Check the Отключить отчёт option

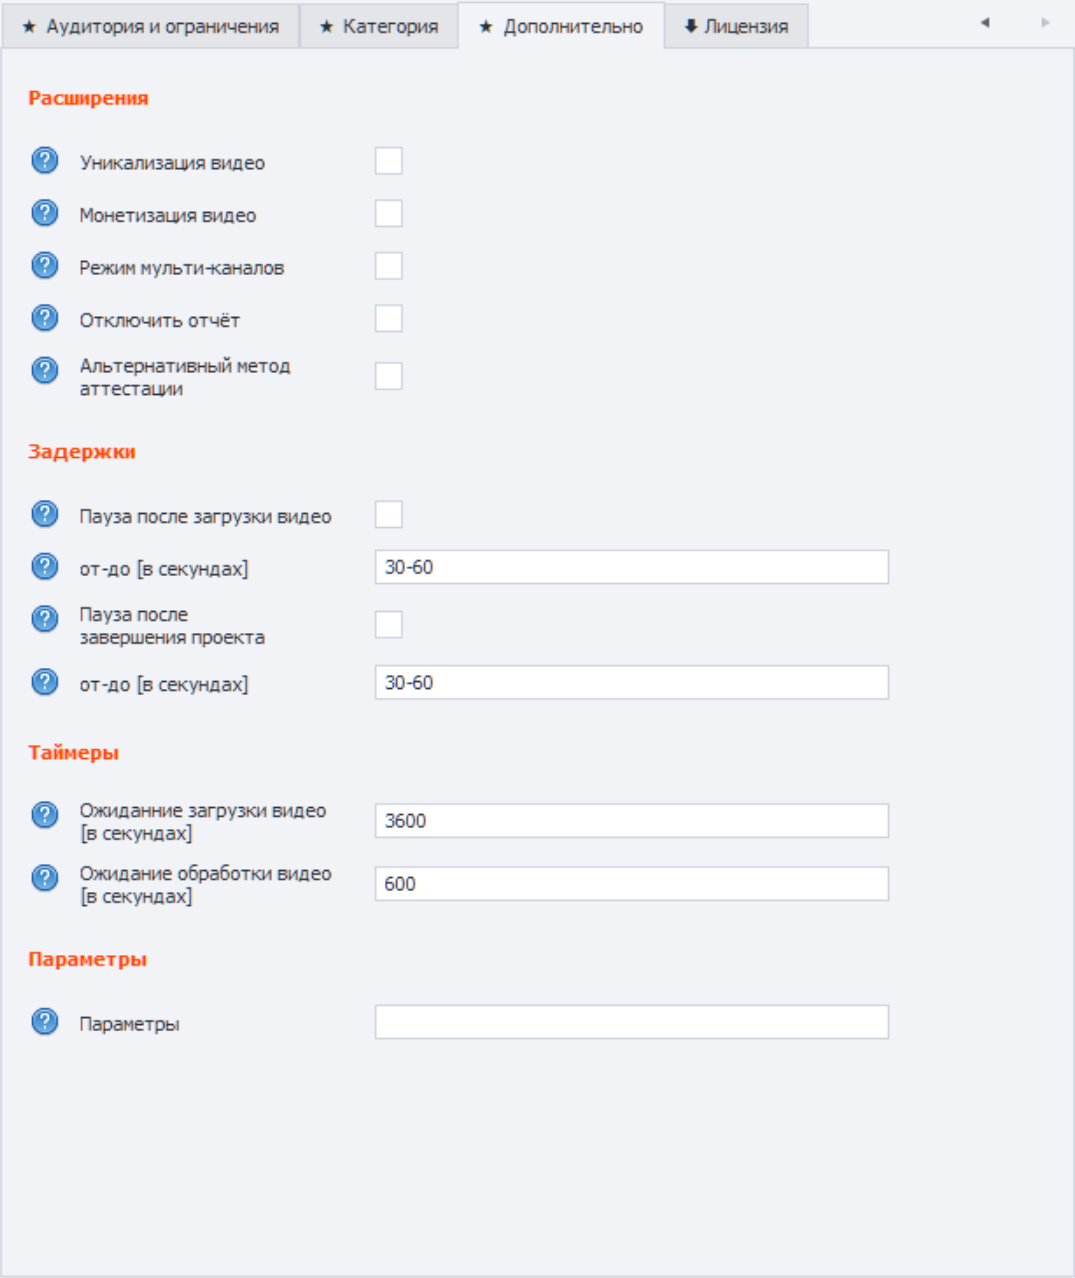(x=389, y=319)
